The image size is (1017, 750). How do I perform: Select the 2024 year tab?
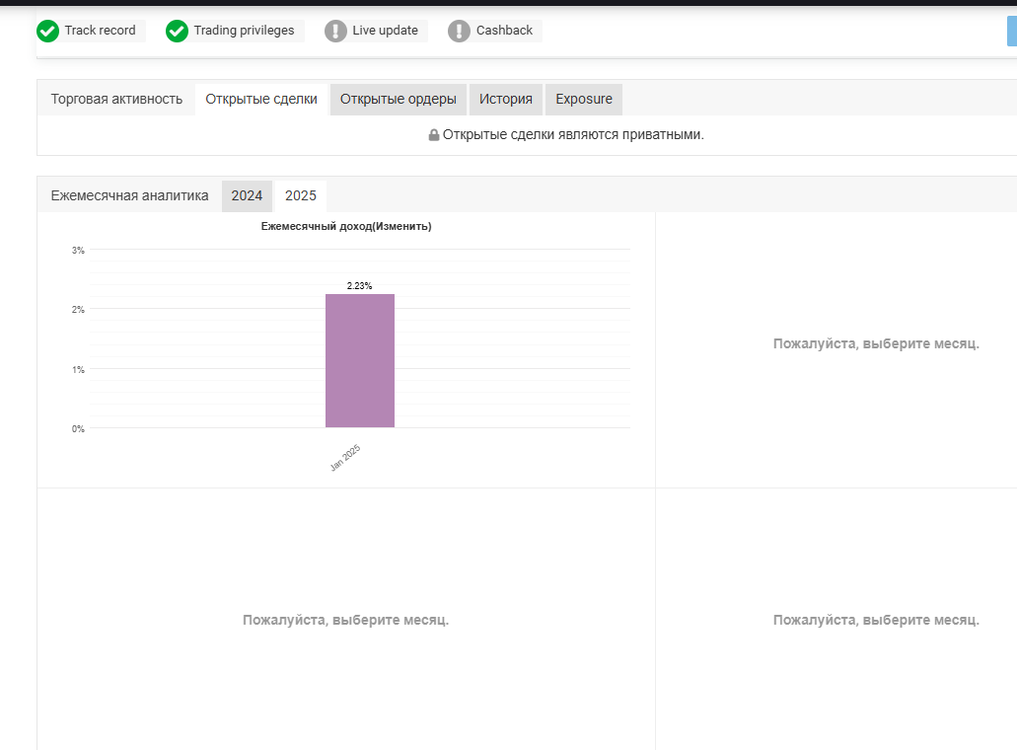point(247,196)
